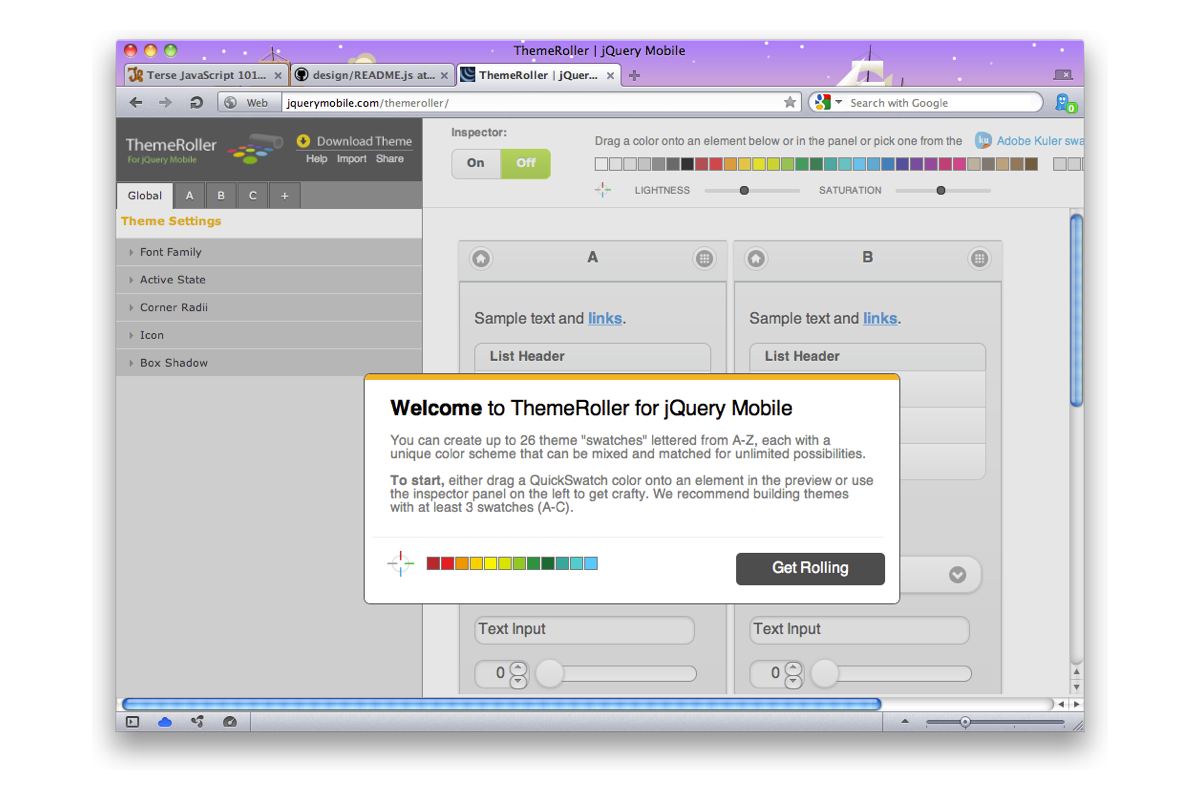Open the select dropdown arrow in swatch B

point(957,575)
